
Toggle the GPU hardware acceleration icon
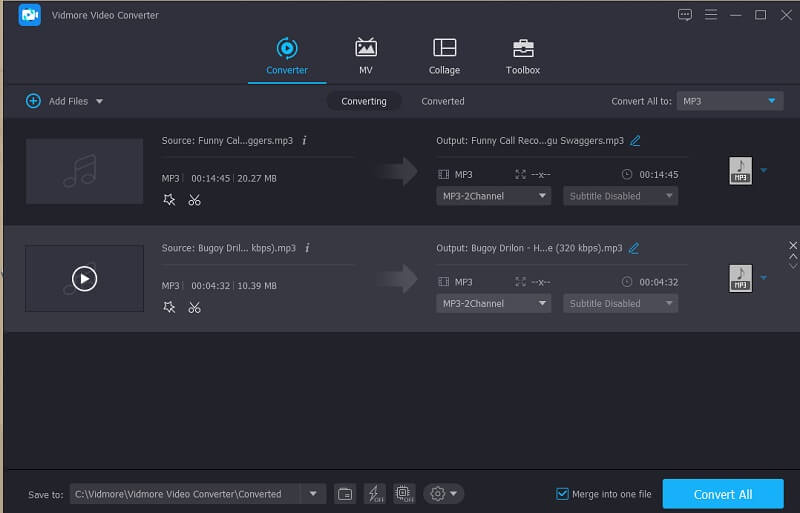pyautogui.click(x=404, y=493)
